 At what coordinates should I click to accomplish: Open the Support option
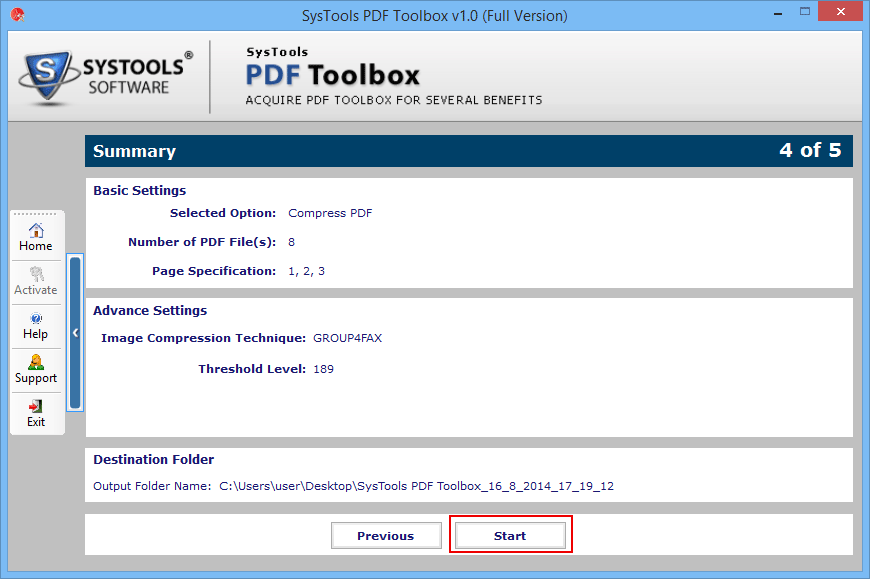tap(36, 369)
